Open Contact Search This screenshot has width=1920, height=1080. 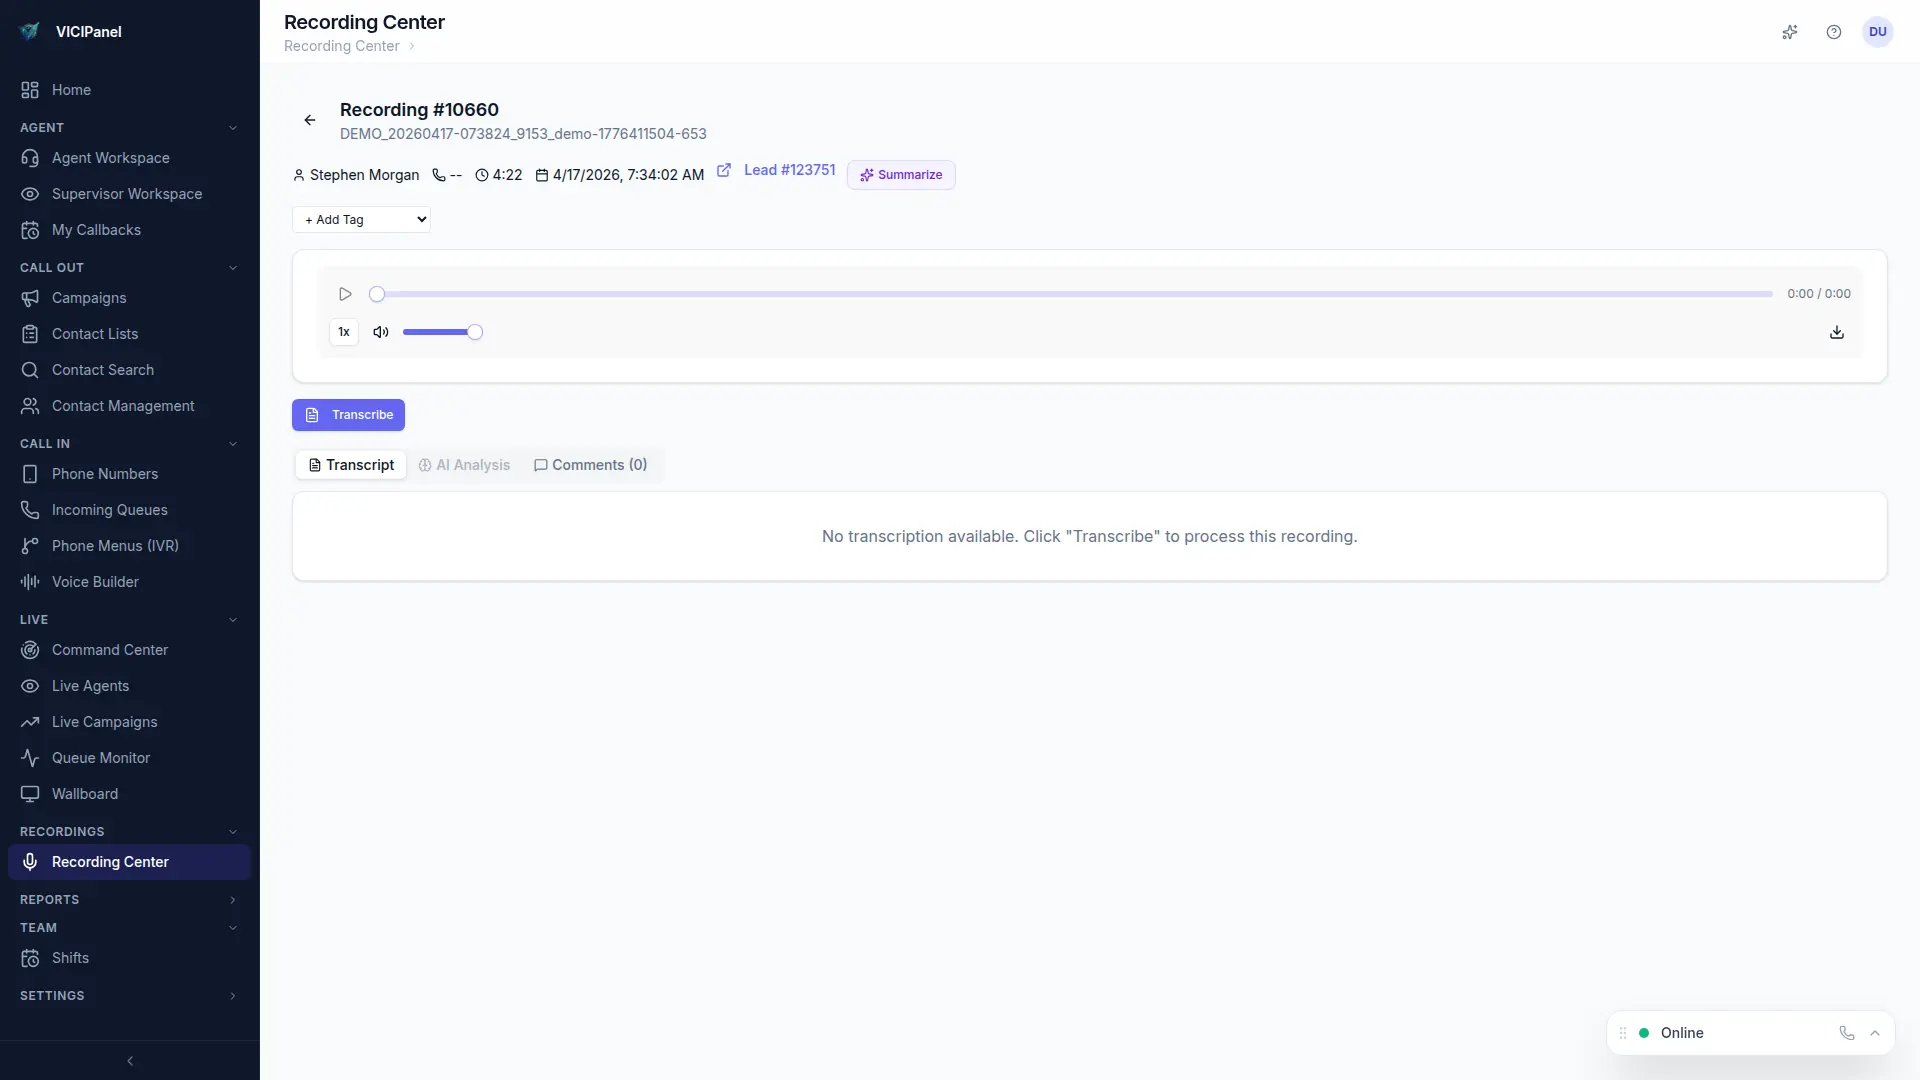[102, 369]
